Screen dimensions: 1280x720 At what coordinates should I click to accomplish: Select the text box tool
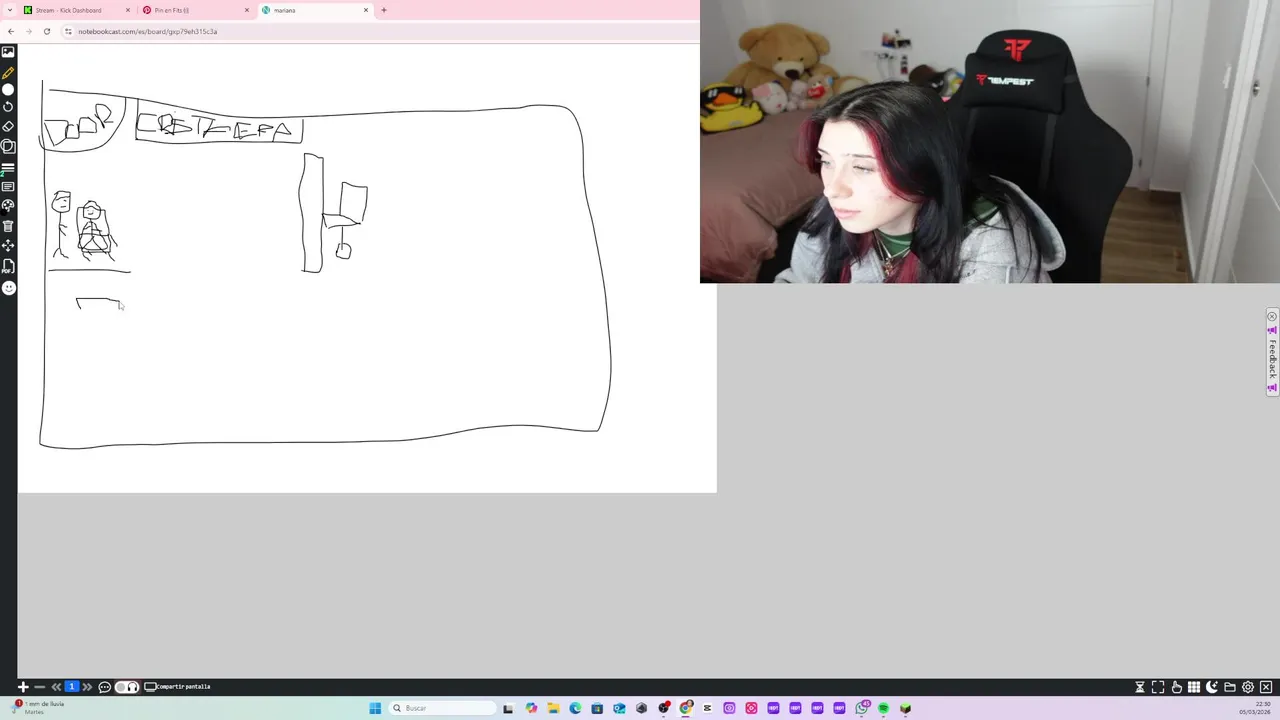[x=8, y=187]
